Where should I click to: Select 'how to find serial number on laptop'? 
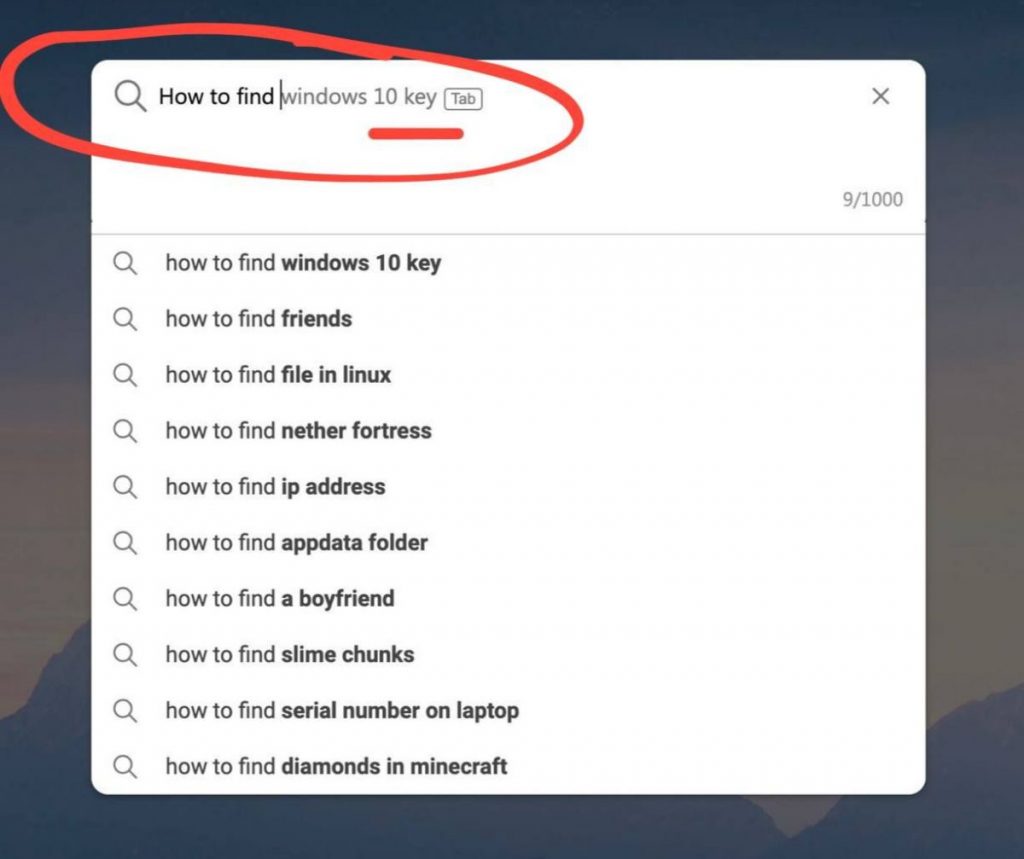508,710
